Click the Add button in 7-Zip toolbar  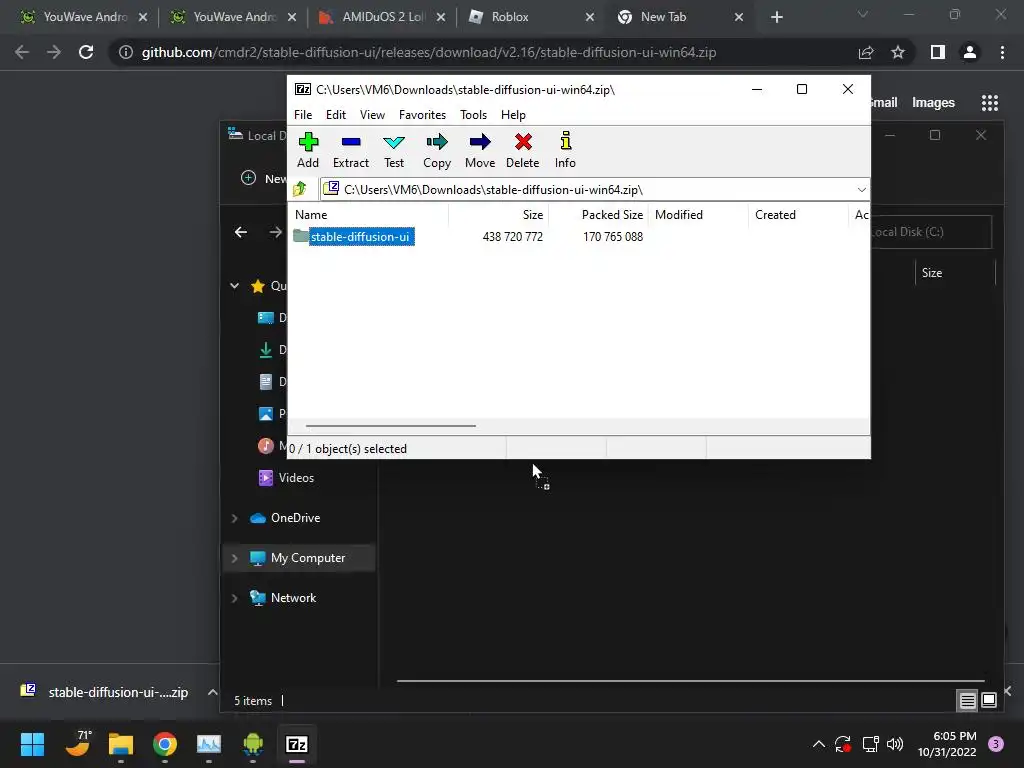308,150
